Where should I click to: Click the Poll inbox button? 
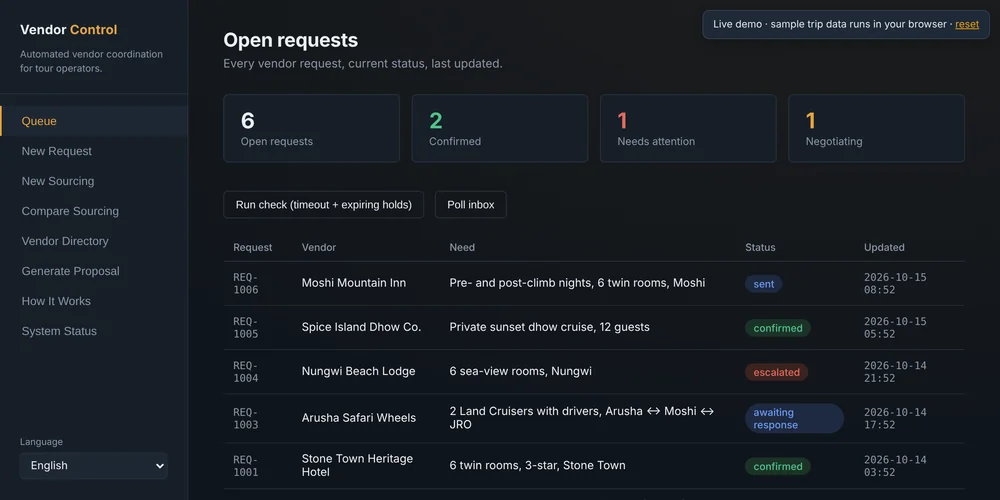(x=471, y=205)
